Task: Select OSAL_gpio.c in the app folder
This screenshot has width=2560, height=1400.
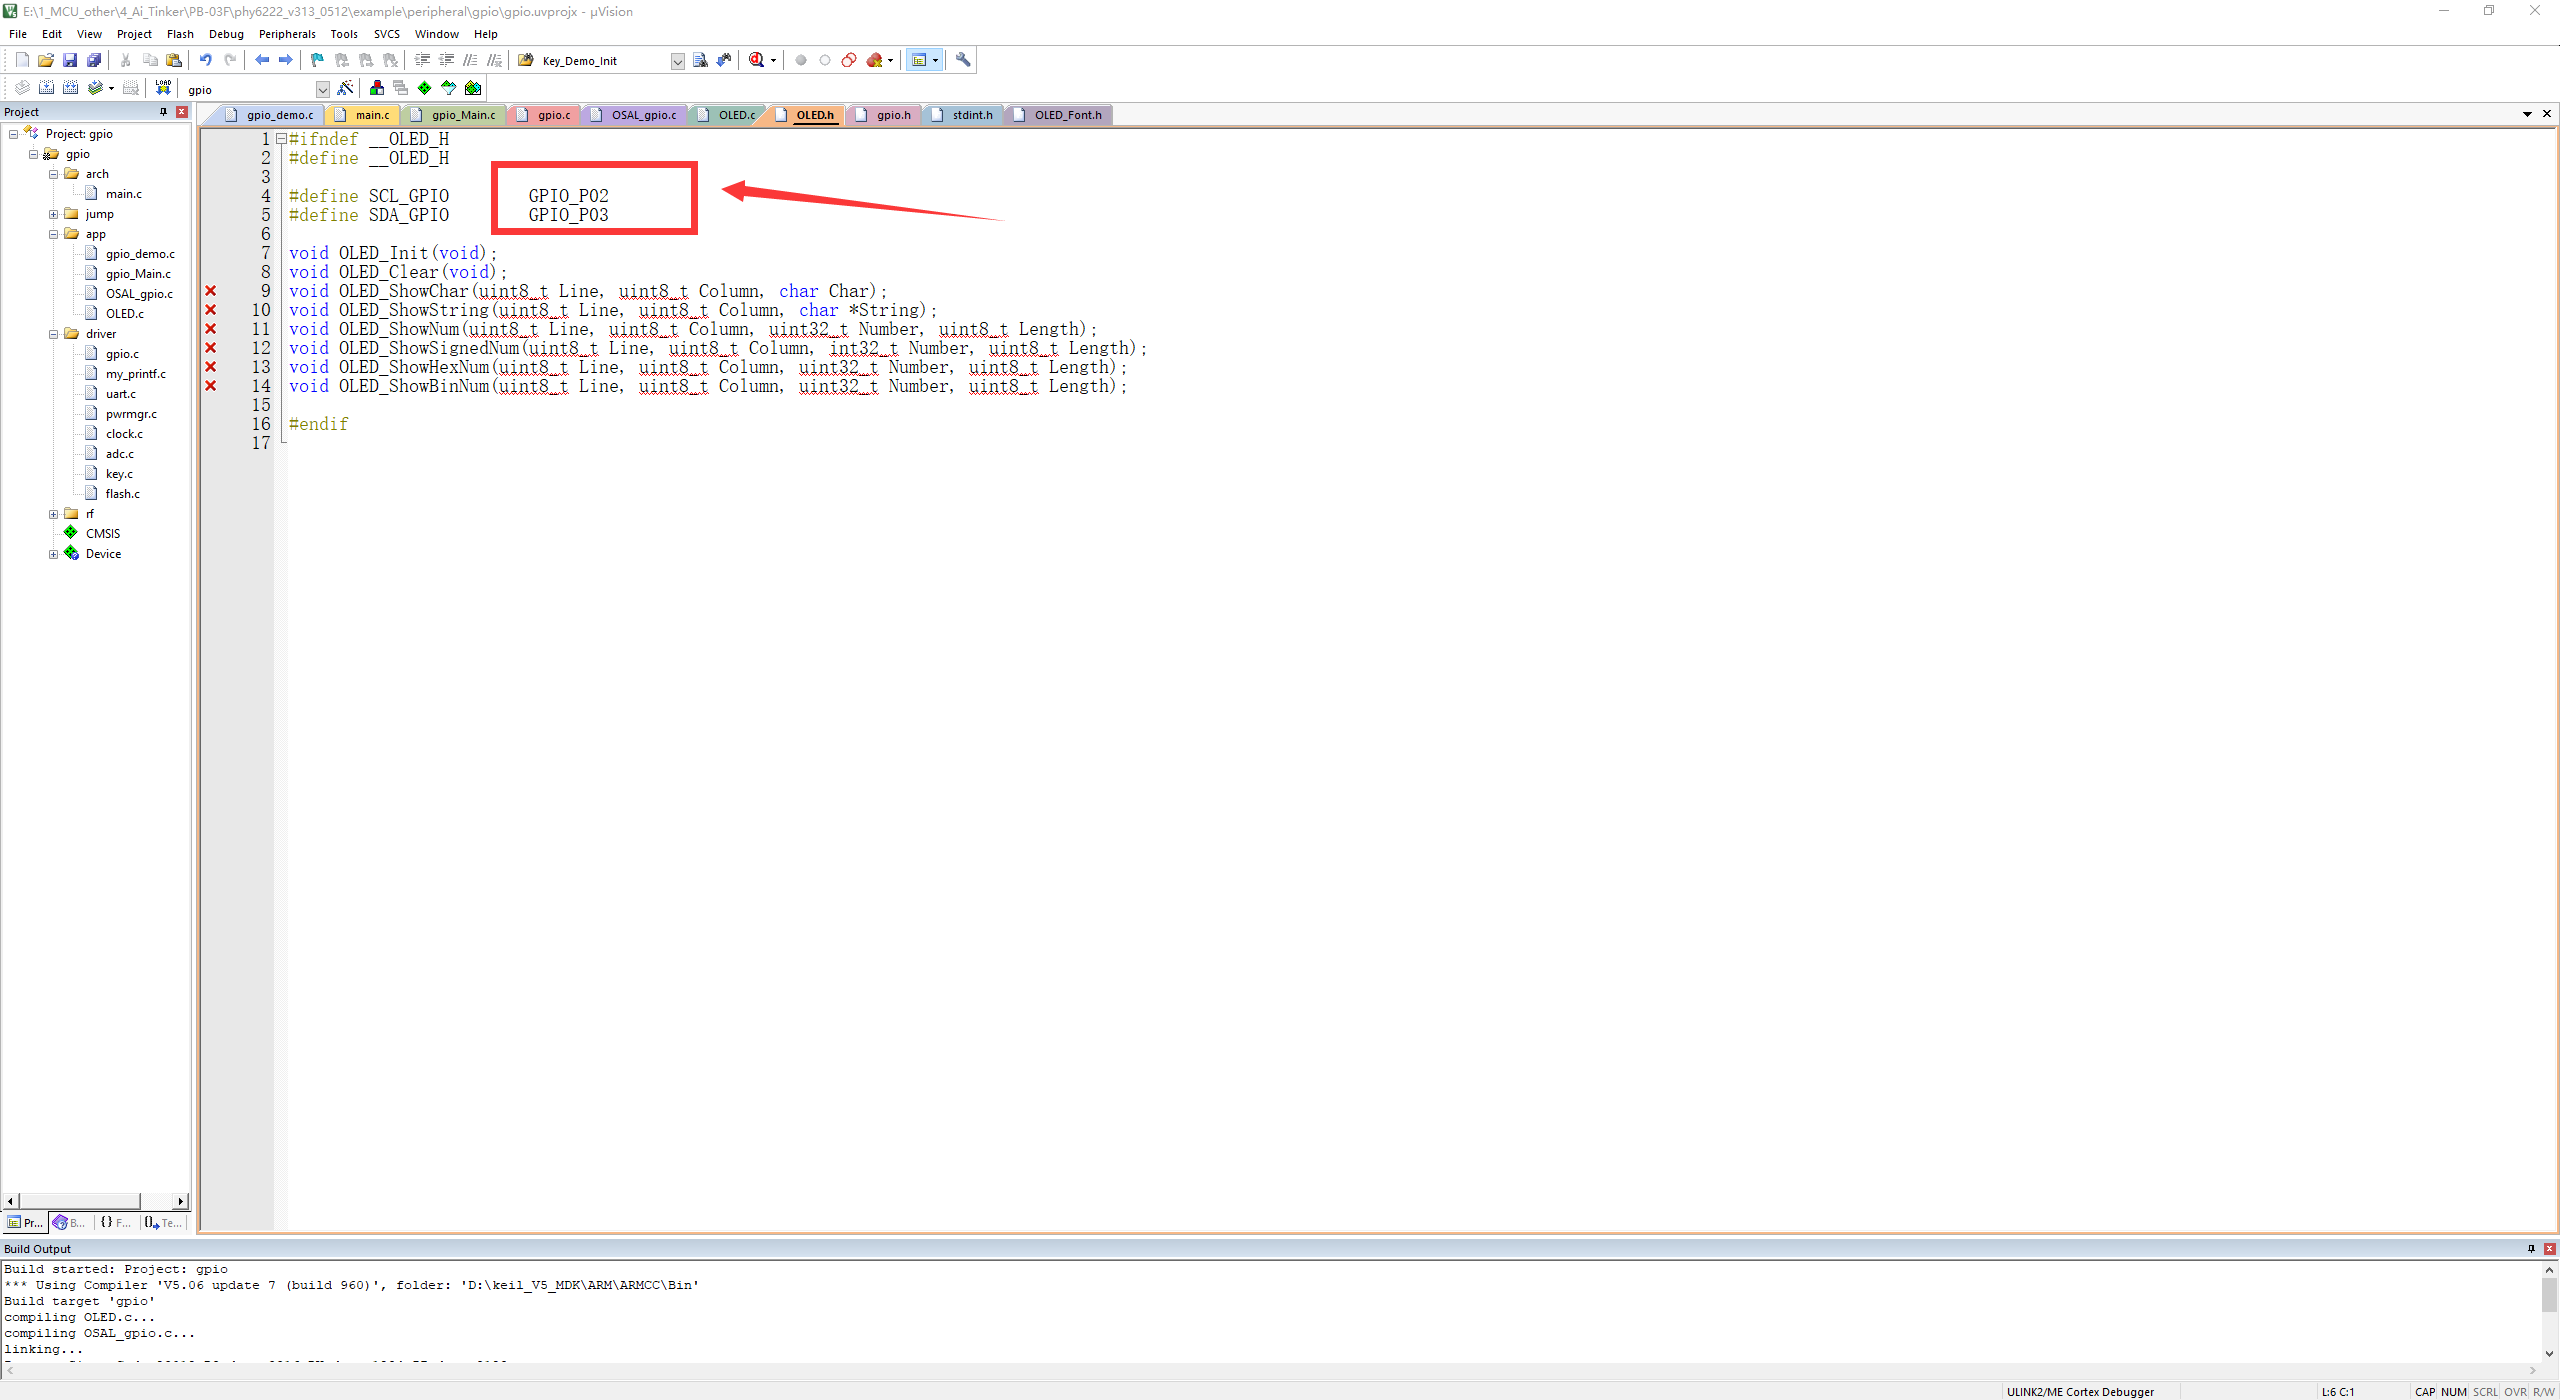Action: coord(139,294)
